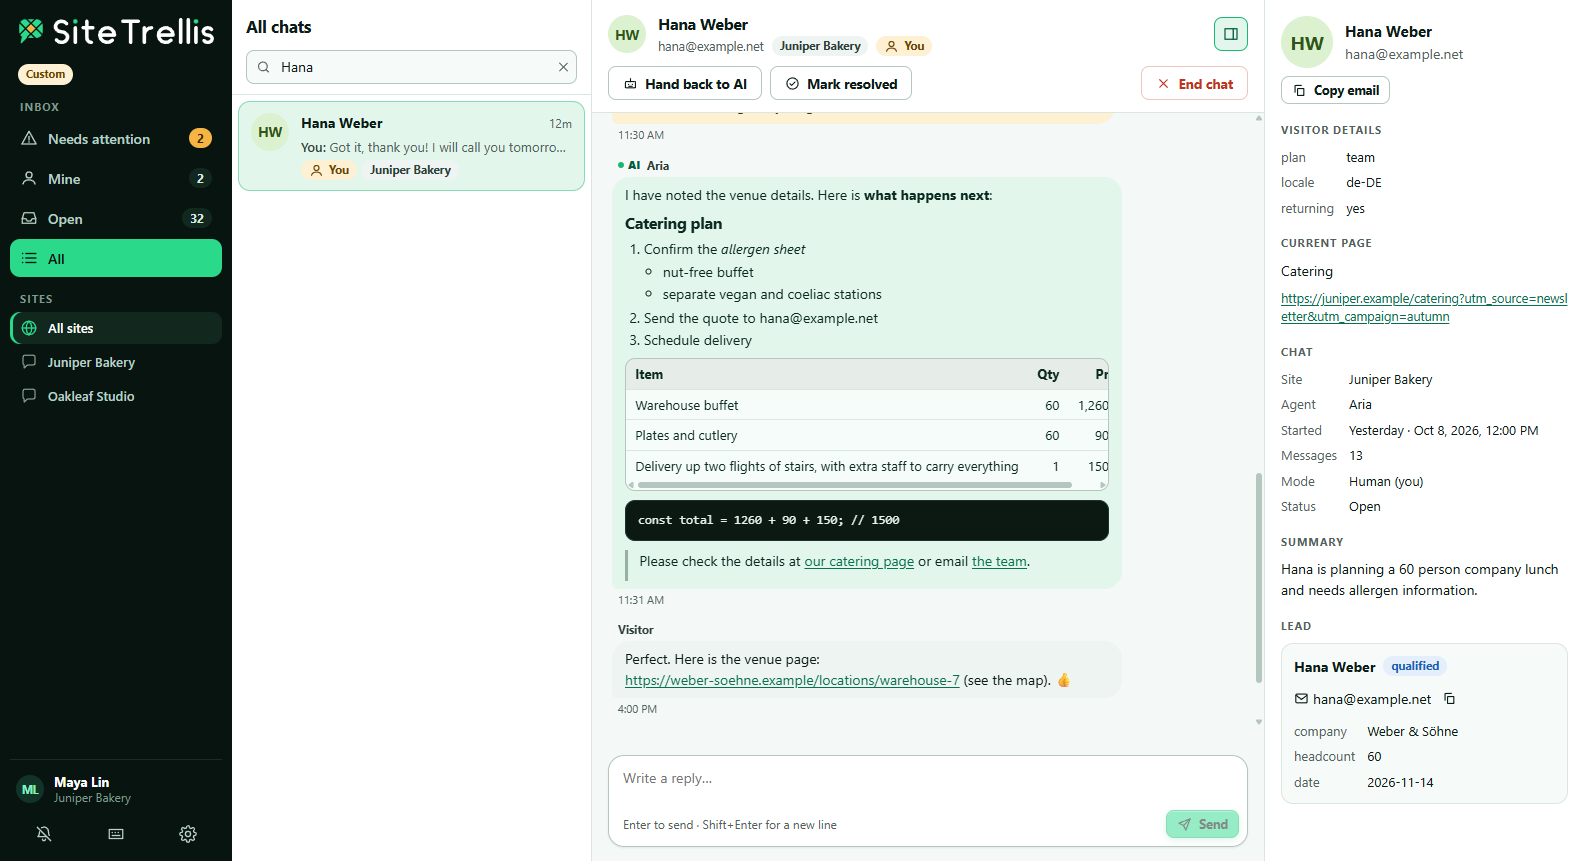Open the Open chats inbox
Screen dimensions: 1584x861
pos(116,219)
